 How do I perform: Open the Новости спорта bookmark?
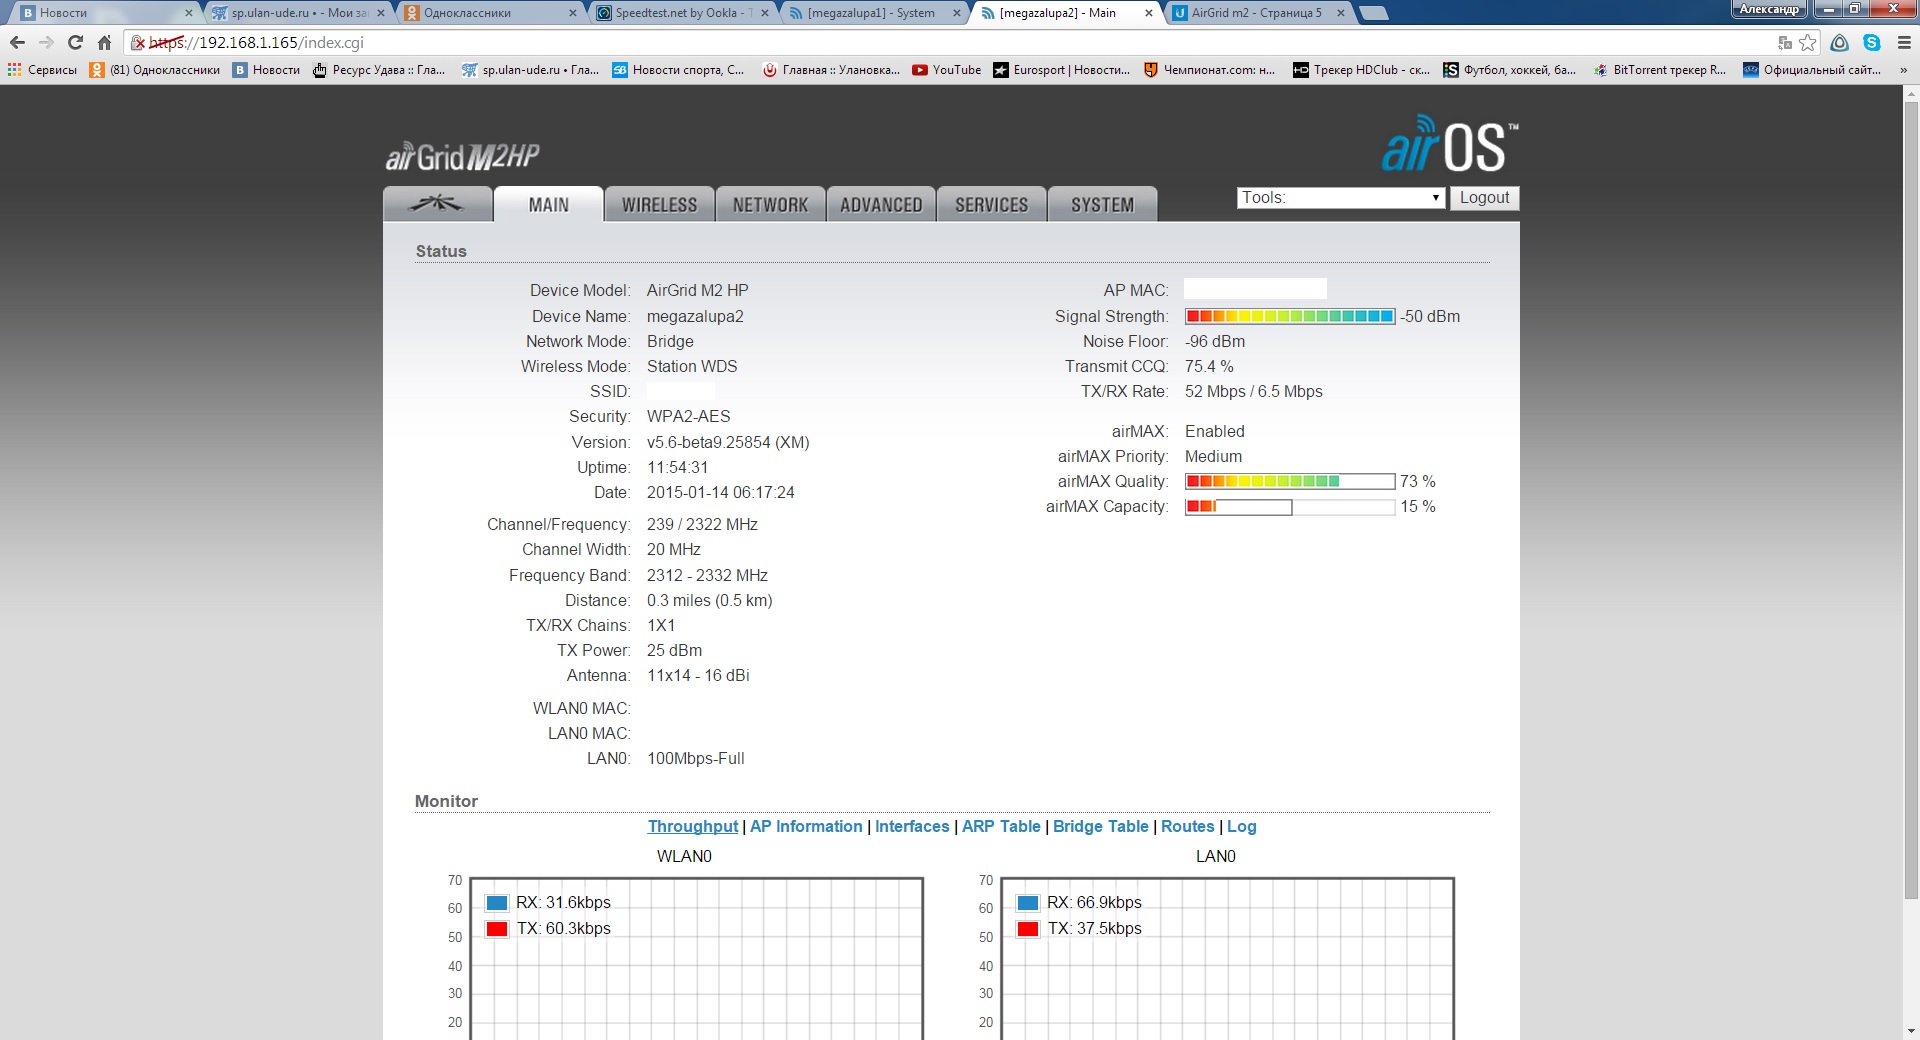click(678, 70)
